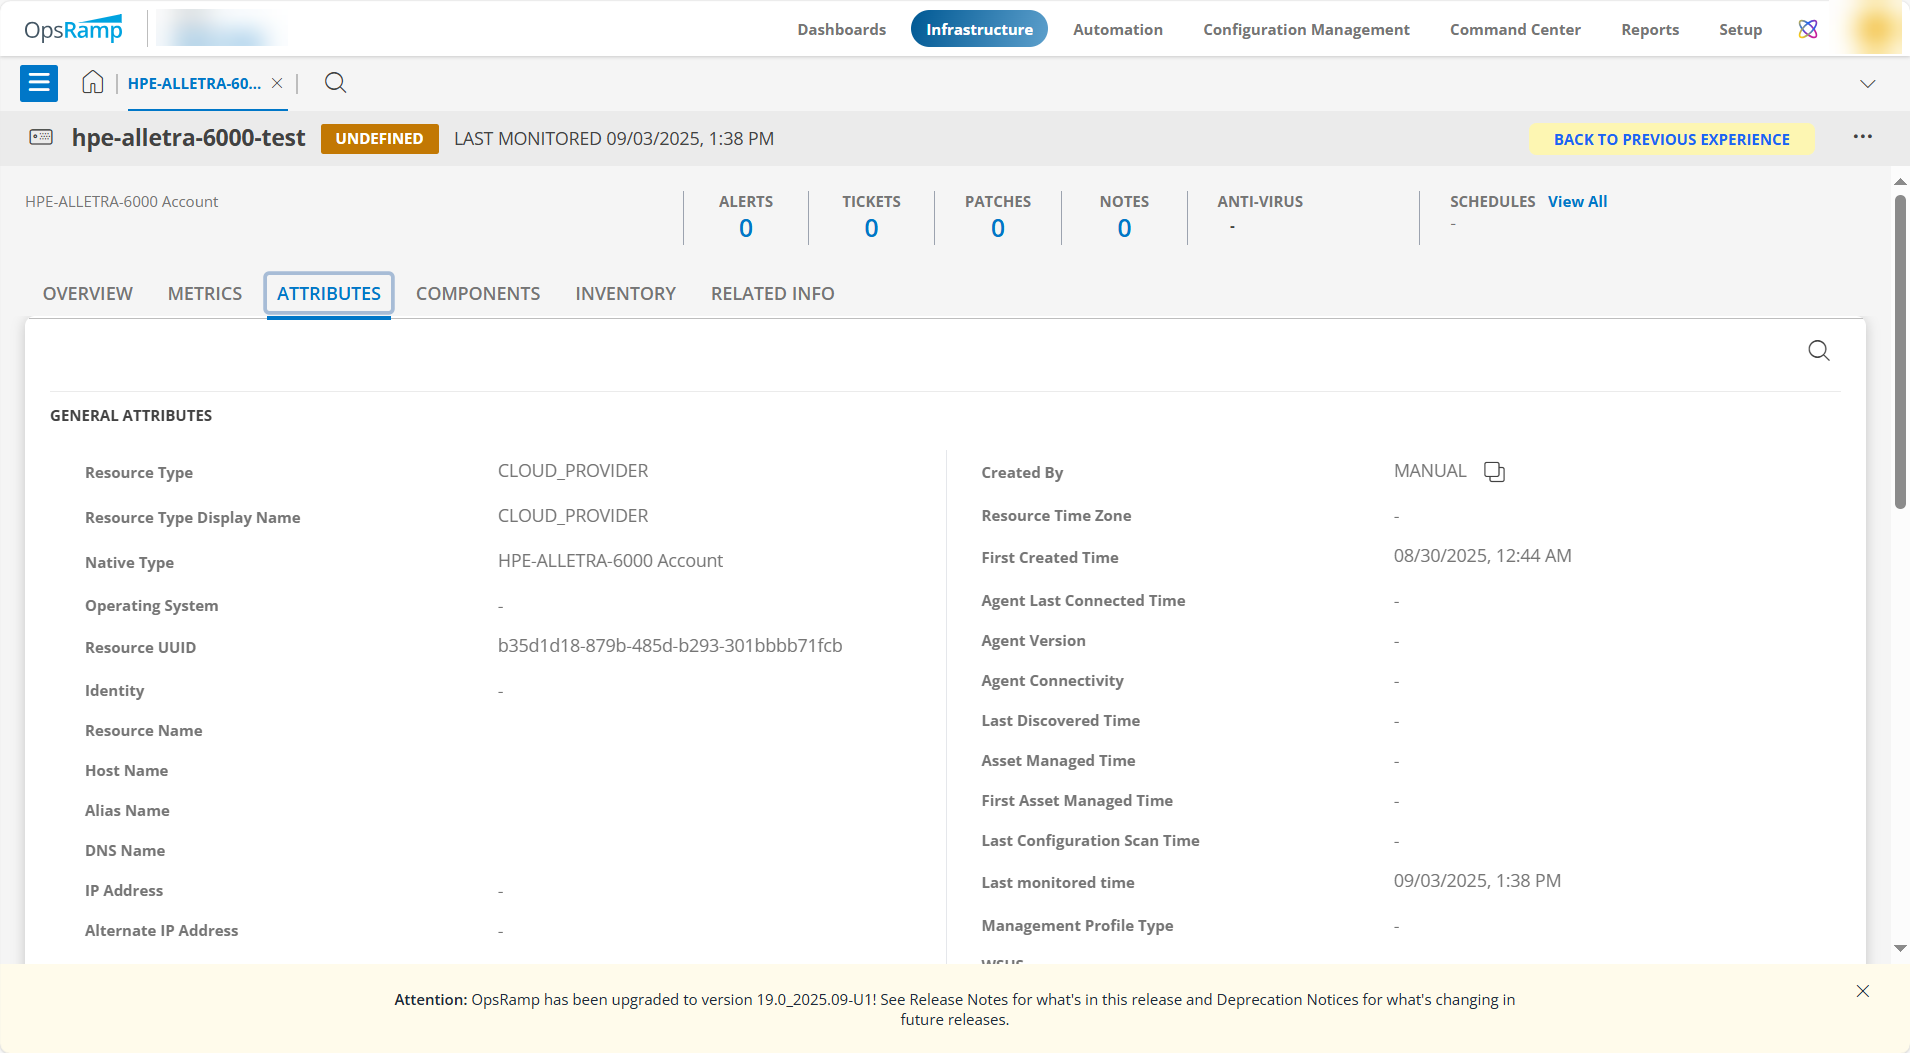Switch to the Overview tab
This screenshot has height=1053, width=1910.
tap(88, 294)
